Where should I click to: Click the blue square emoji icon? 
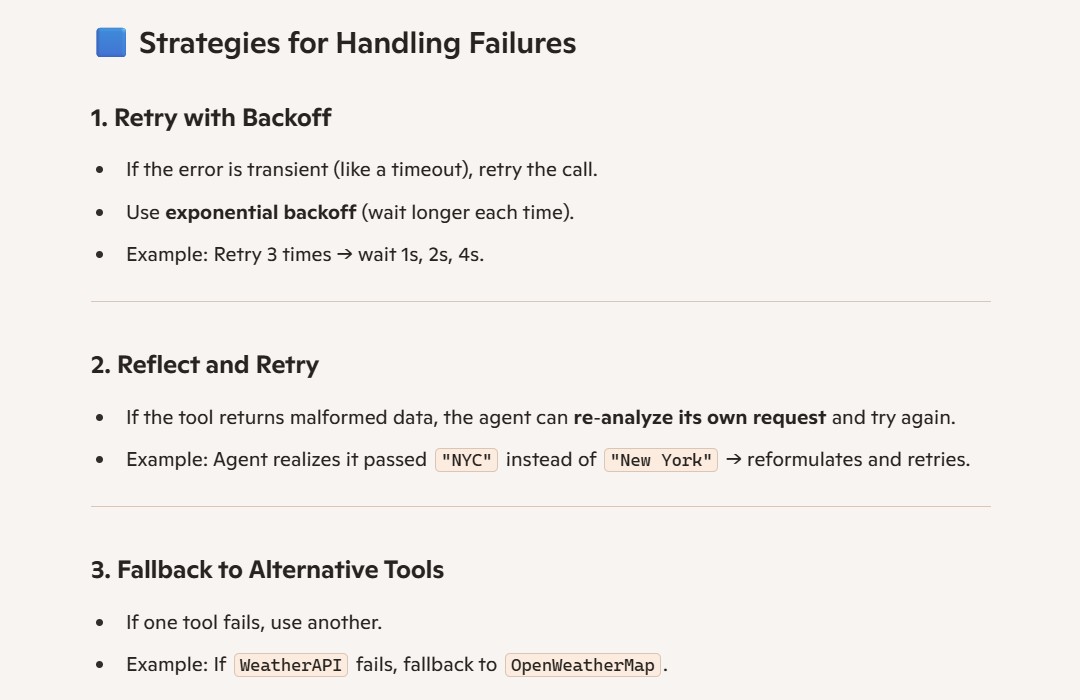(111, 43)
